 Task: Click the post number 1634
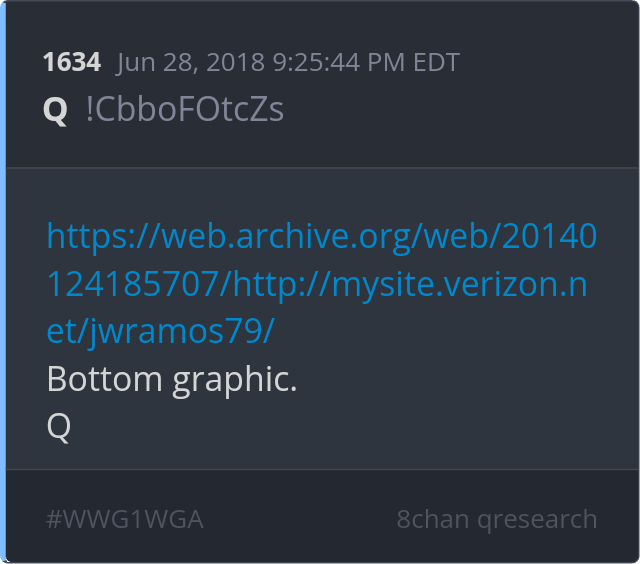(72, 62)
